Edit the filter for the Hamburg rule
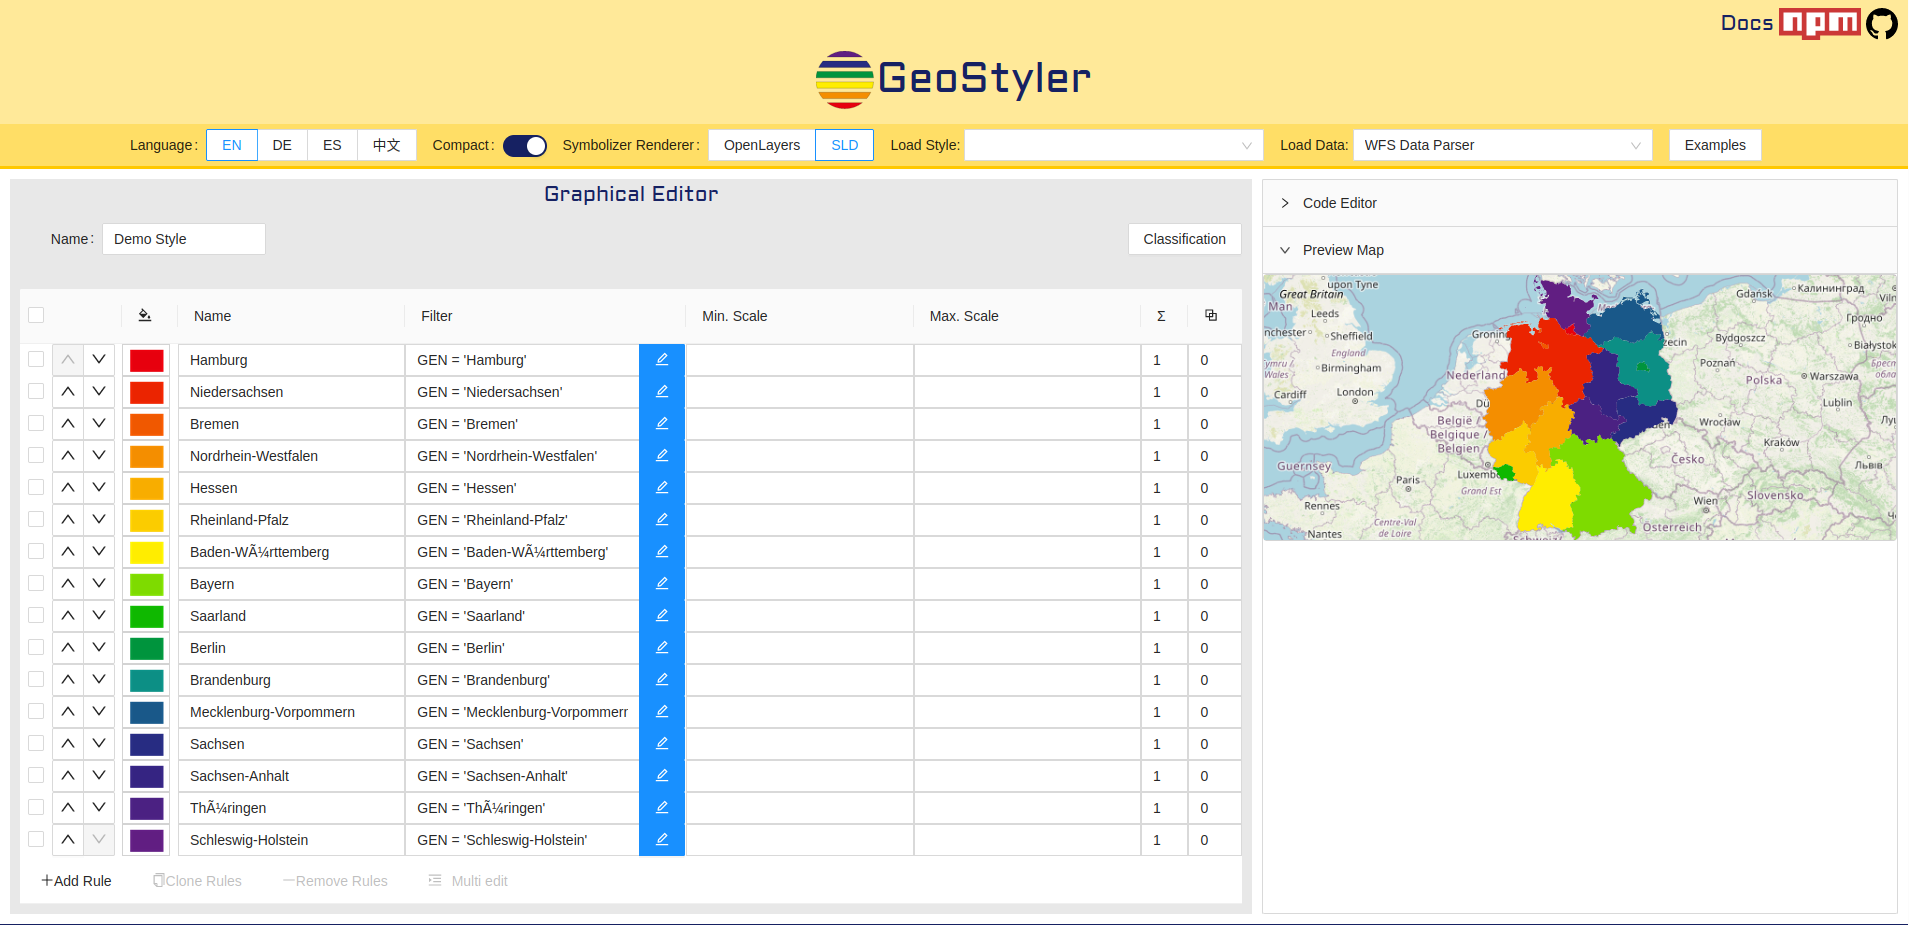Viewport: 1909px width, 925px height. coord(661,360)
